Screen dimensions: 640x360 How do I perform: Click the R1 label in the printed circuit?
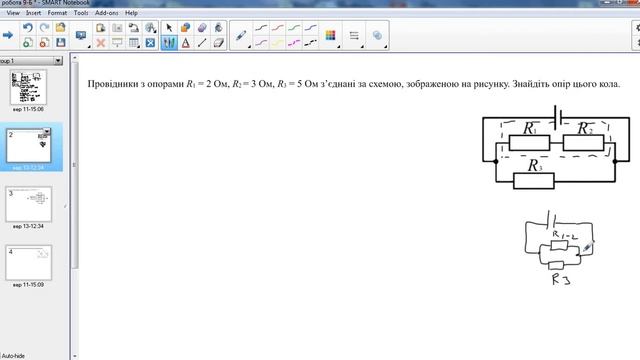pos(530,129)
